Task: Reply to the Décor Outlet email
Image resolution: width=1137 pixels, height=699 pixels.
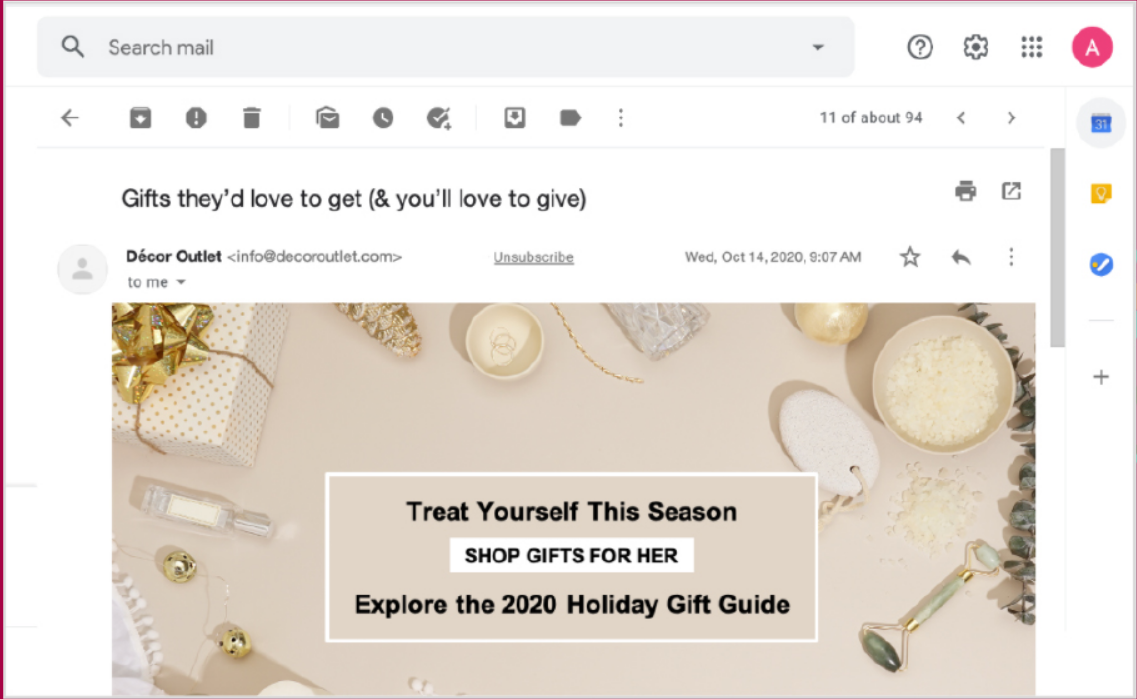Action: coord(961,257)
